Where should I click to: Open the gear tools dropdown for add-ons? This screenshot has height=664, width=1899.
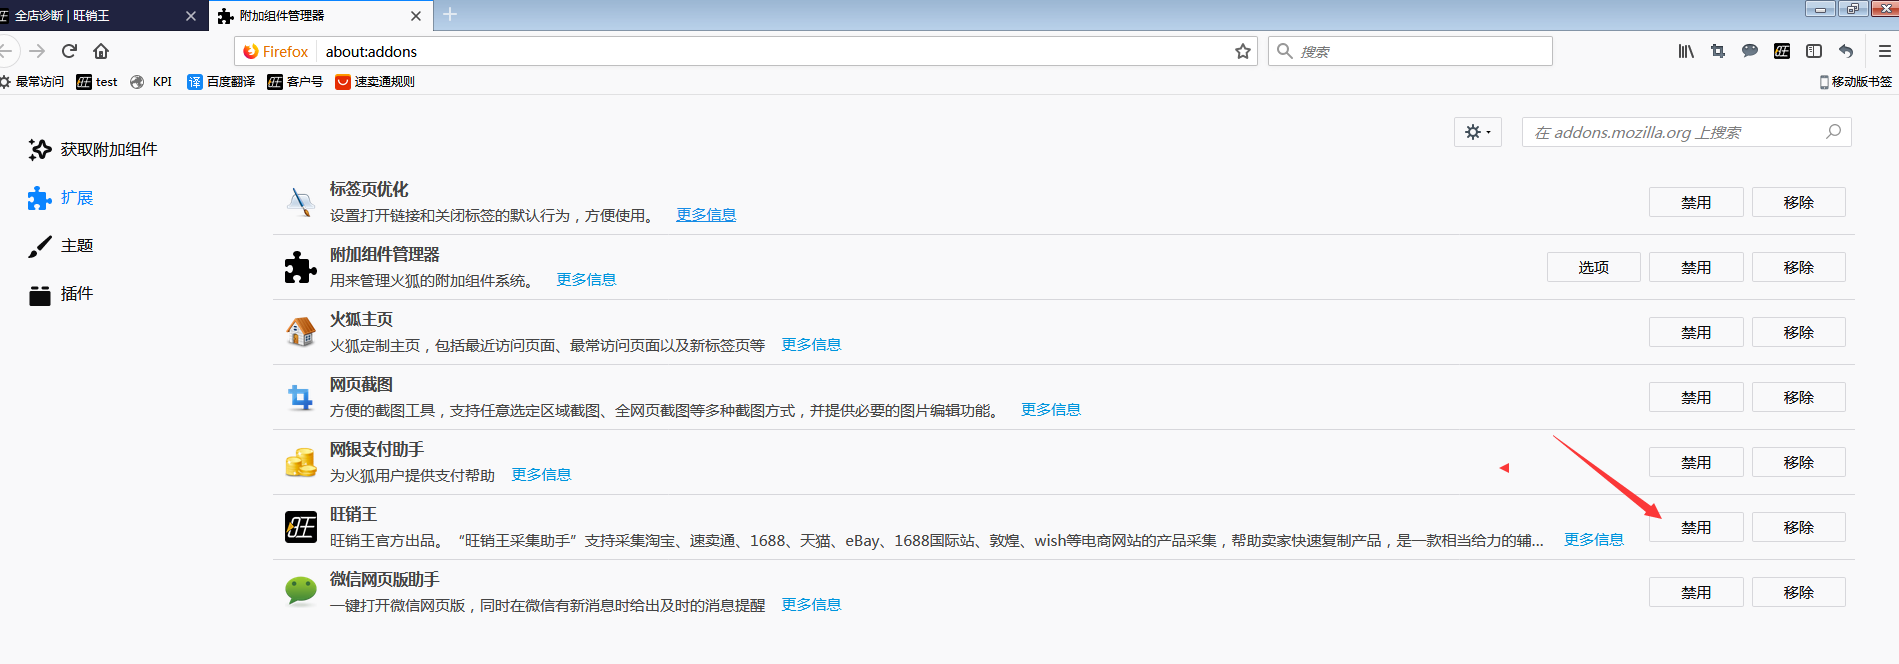coord(1478,132)
